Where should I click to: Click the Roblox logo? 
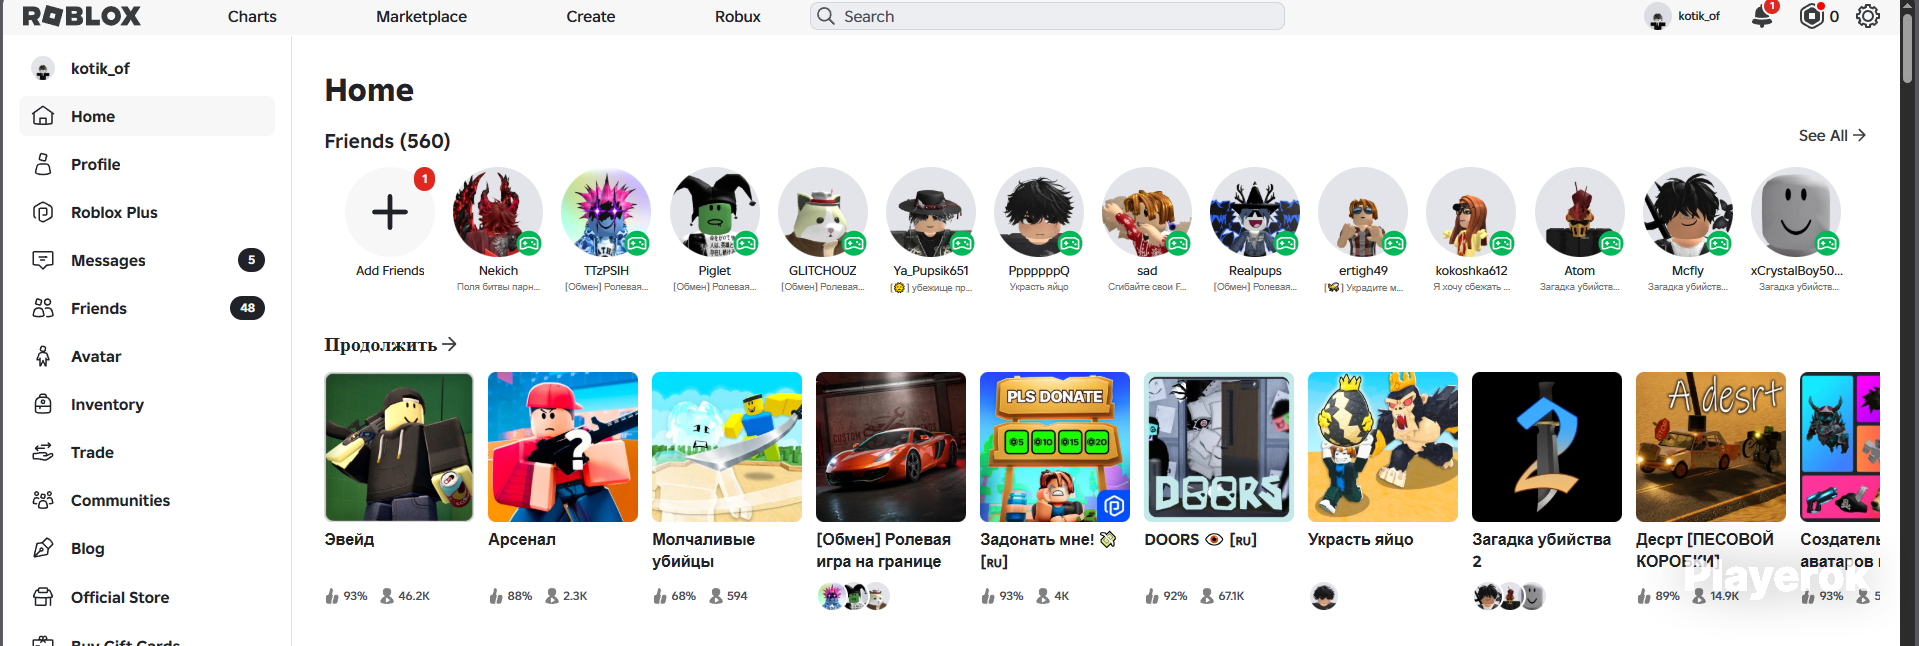[82, 16]
